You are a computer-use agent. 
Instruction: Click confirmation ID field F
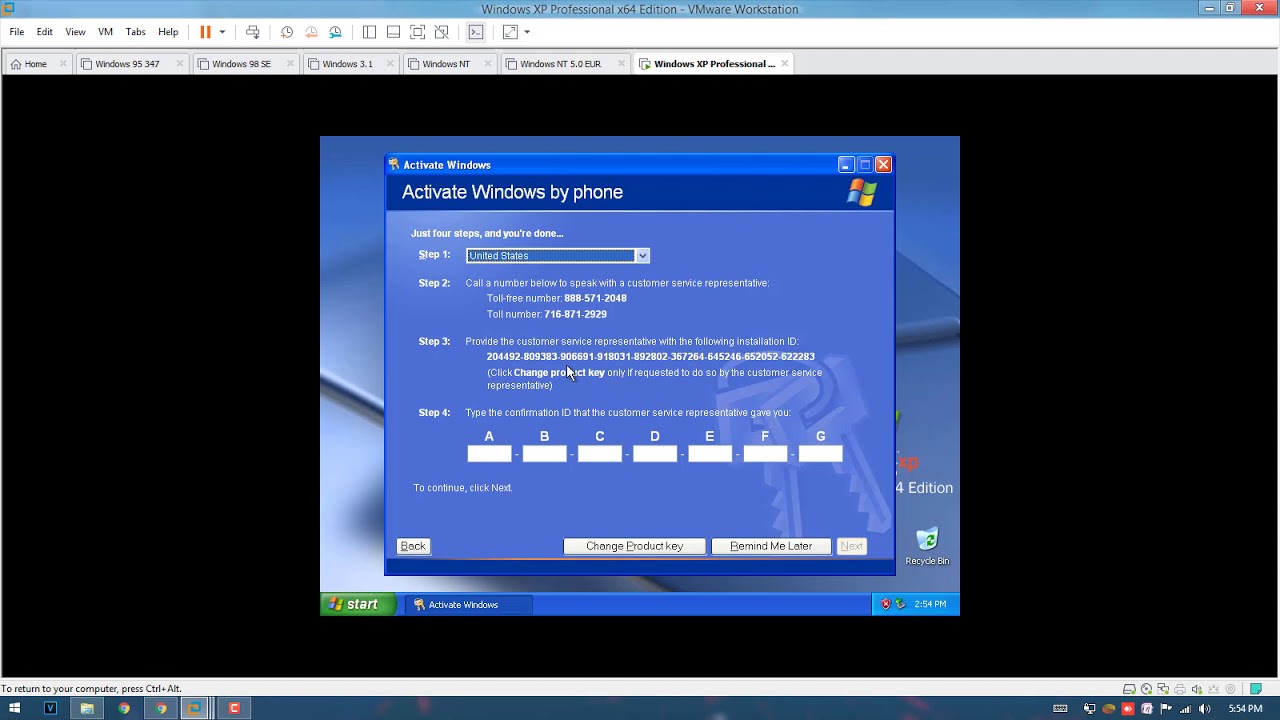coord(765,454)
